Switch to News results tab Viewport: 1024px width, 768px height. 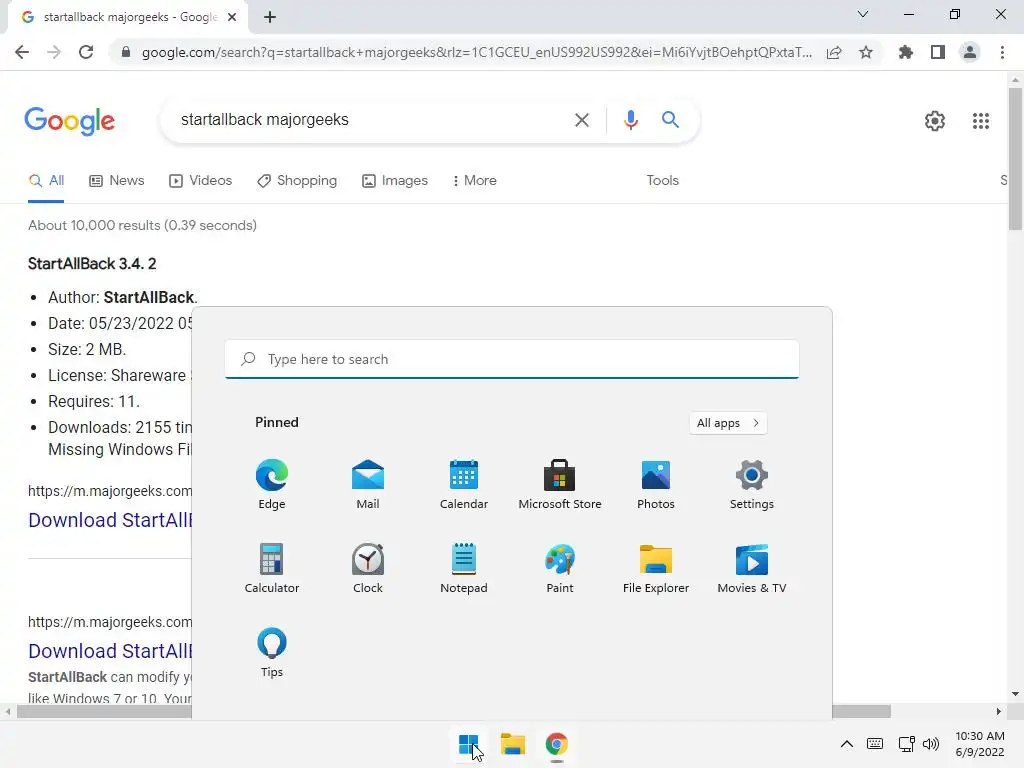117,181
